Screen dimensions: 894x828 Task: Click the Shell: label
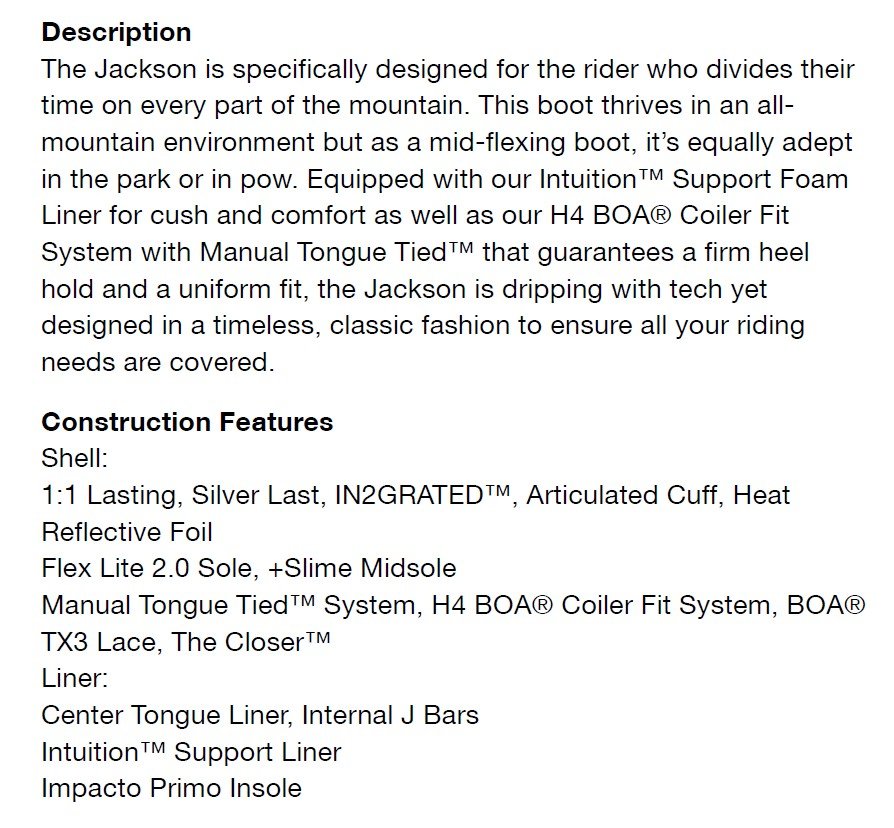[75, 458]
